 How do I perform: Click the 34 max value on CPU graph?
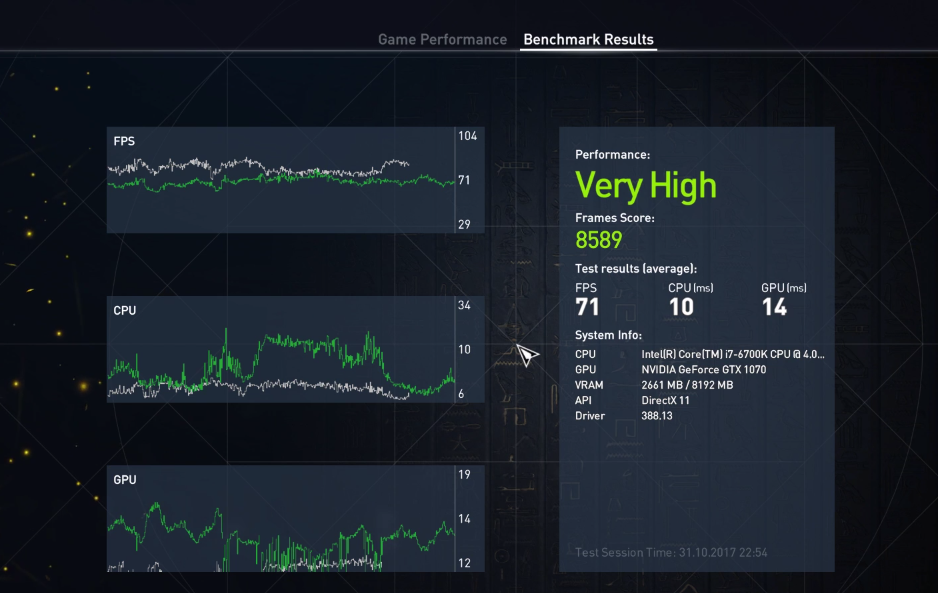pyautogui.click(x=464, y=305)
